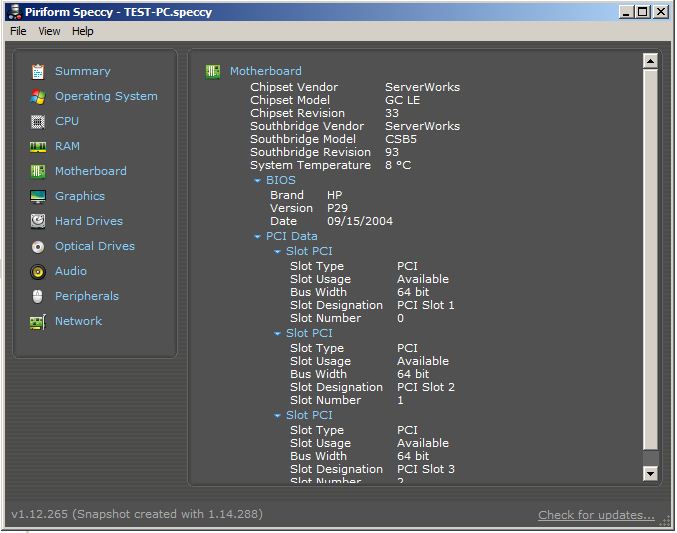Show the RAM section
This screenshot has width=677, height=533.
[67, 146]
